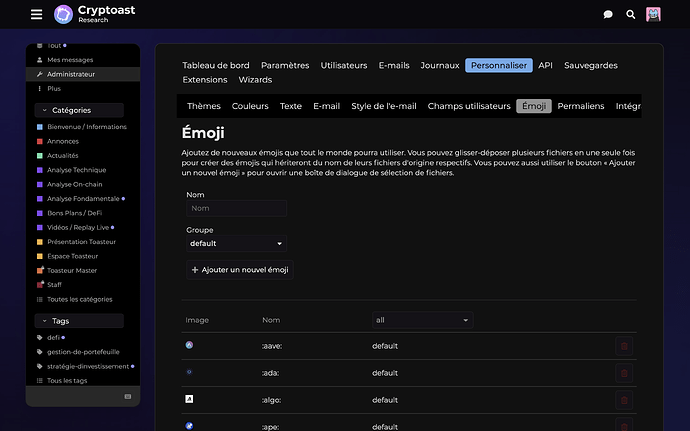Open the Wizards tab

point(255,80)
